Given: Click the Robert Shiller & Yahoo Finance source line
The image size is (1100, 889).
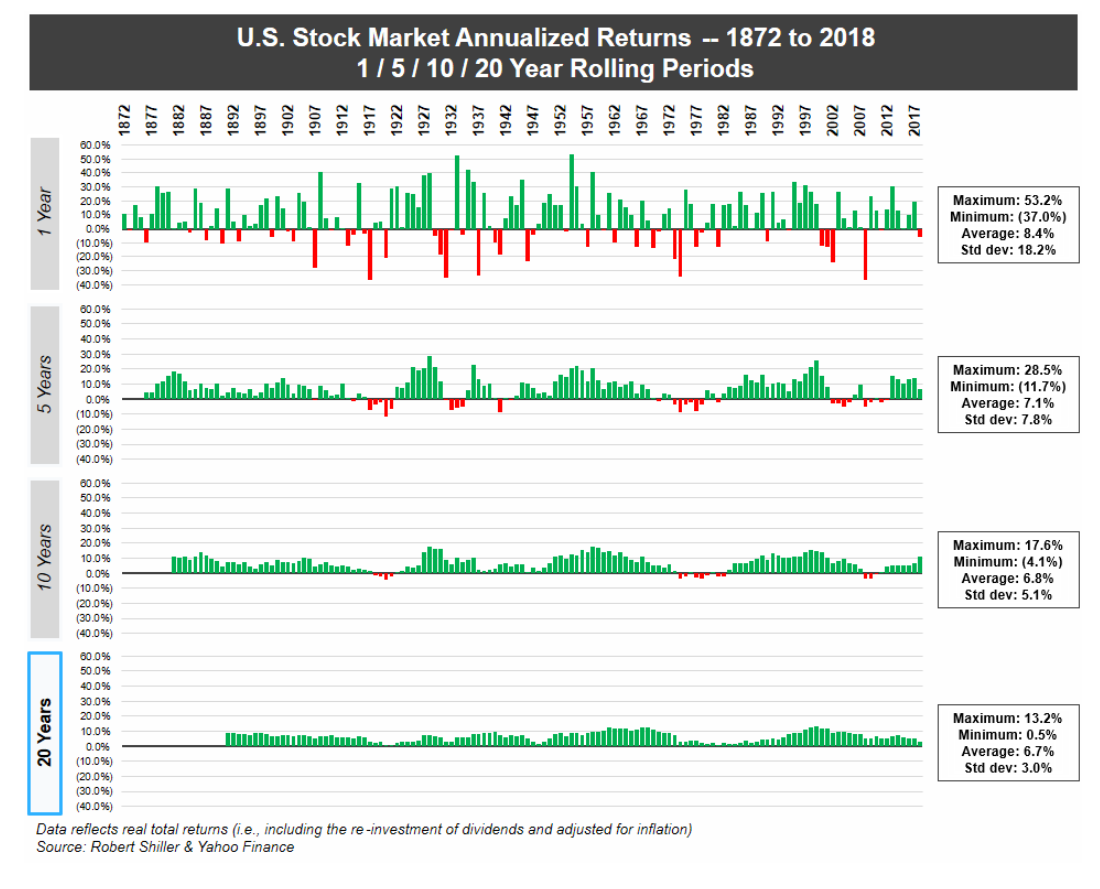Looking at the screenshot, I should point(165,847).
